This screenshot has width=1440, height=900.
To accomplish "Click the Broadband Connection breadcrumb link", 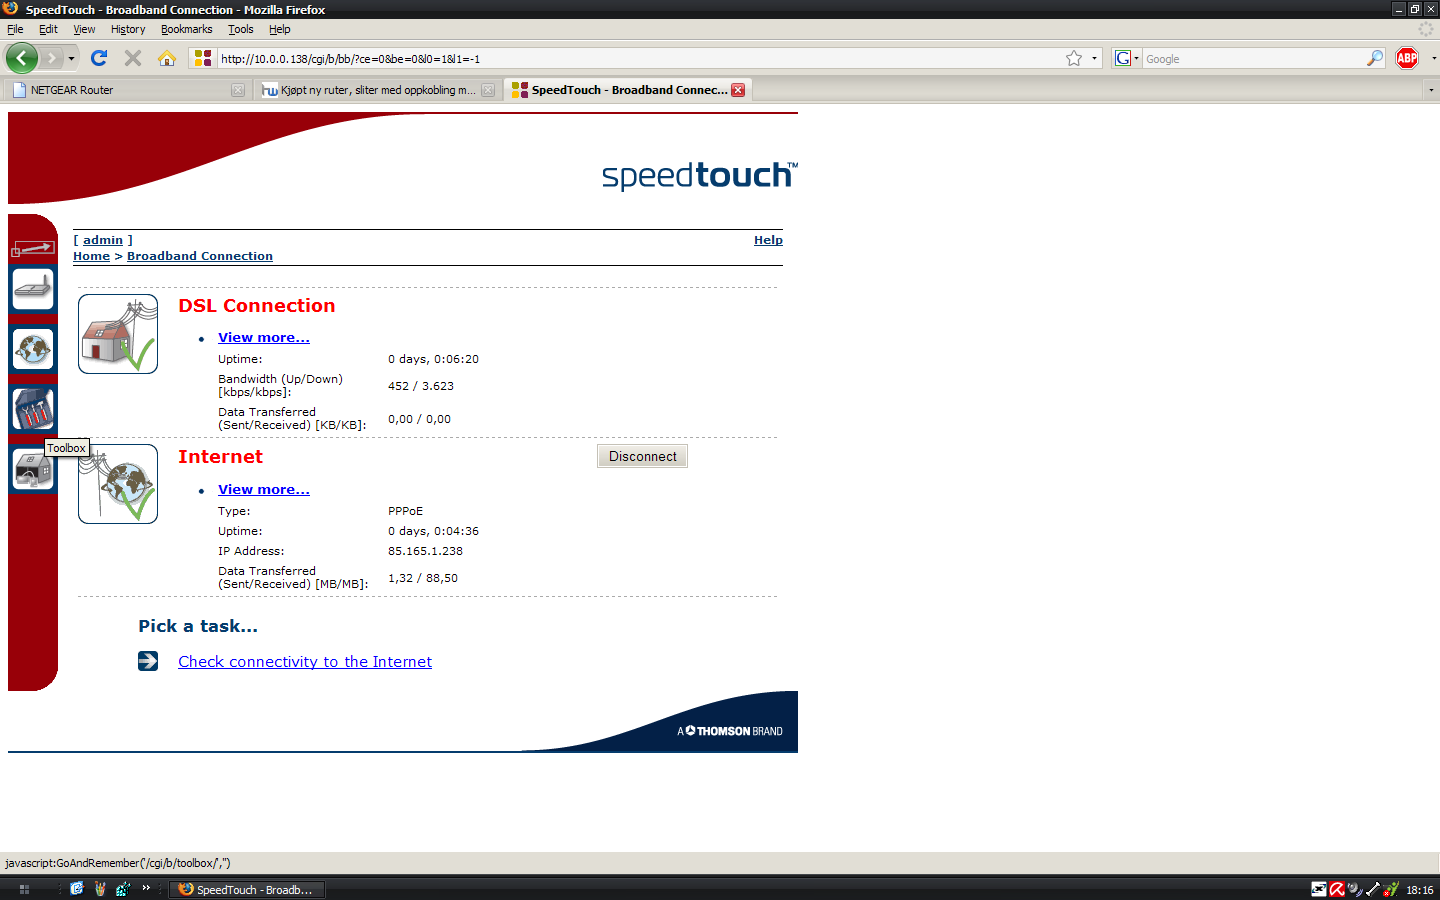I will point(200,256).
